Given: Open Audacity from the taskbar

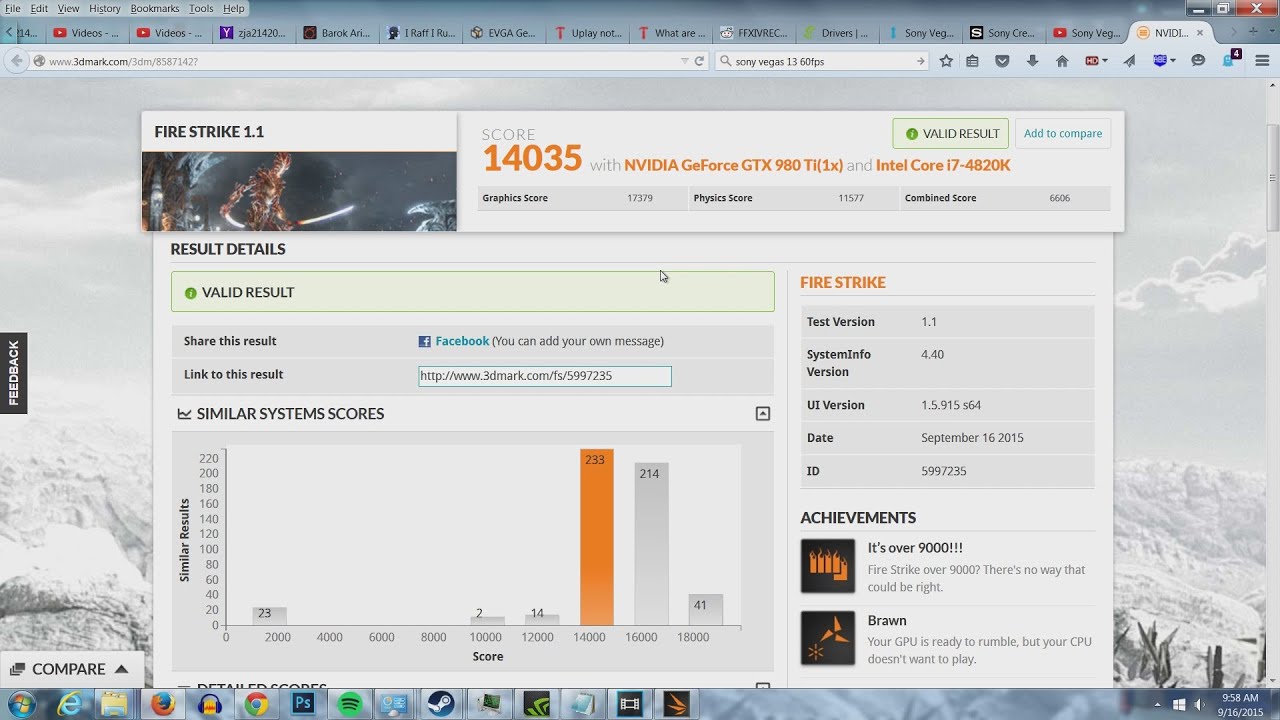Looking at the screenshot, I should [x=210, y=705].
